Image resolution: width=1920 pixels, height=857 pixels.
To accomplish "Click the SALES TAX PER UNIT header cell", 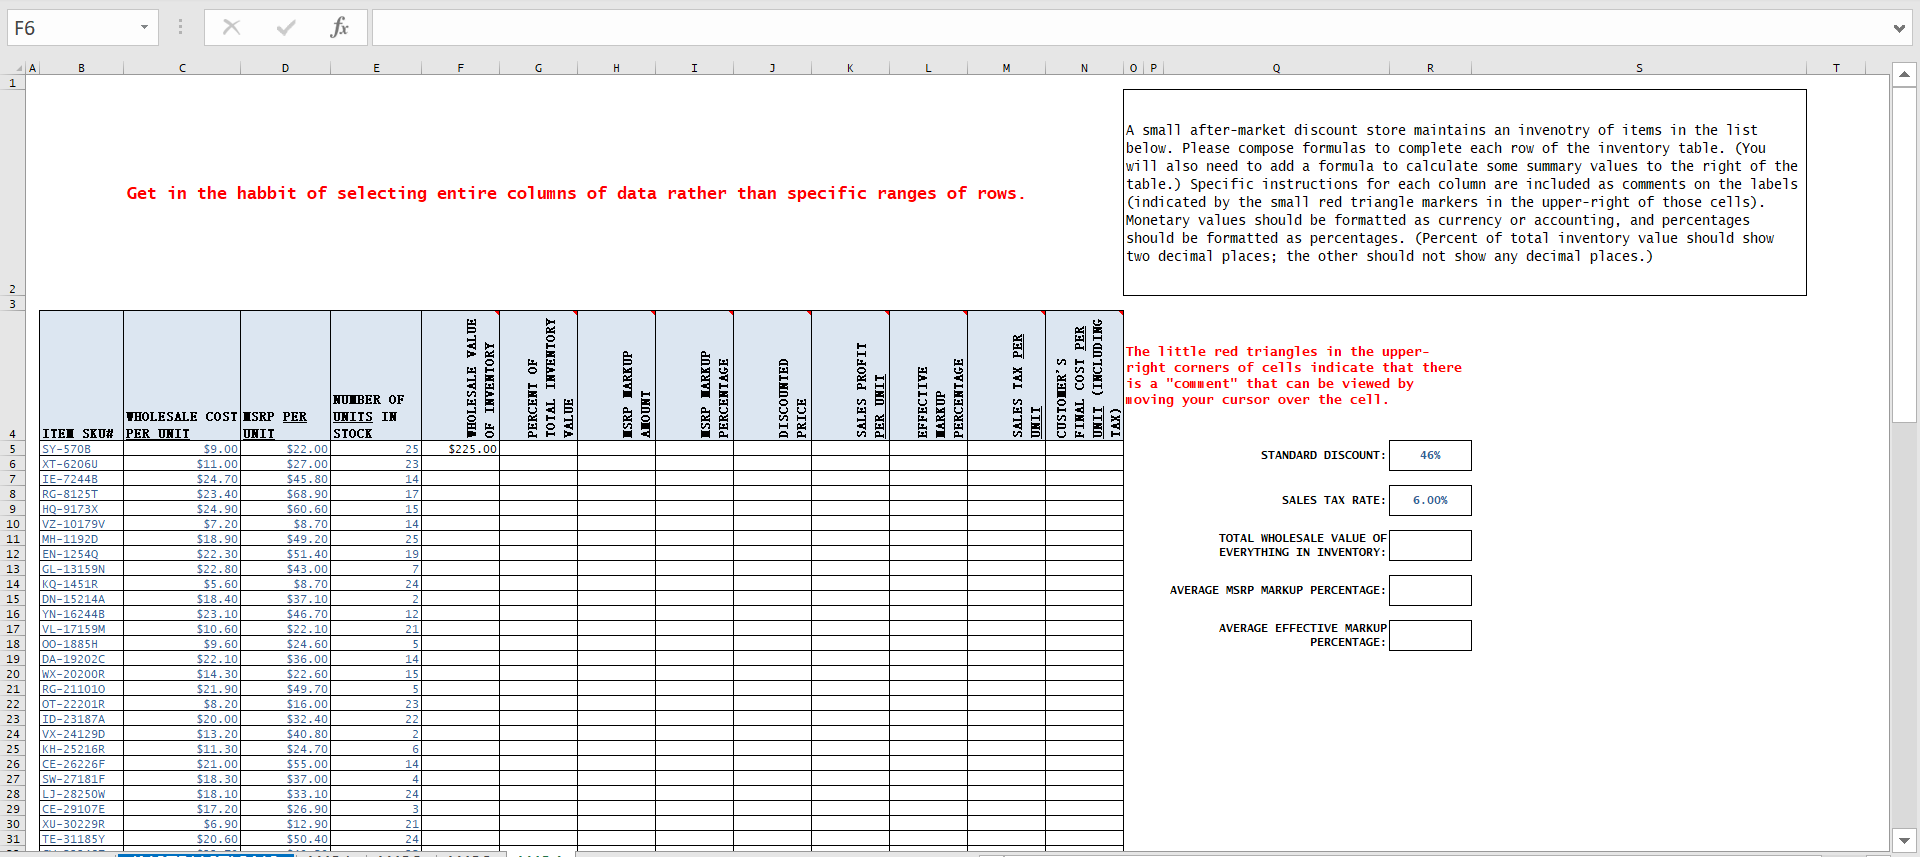I will [x=1006, y=376].
